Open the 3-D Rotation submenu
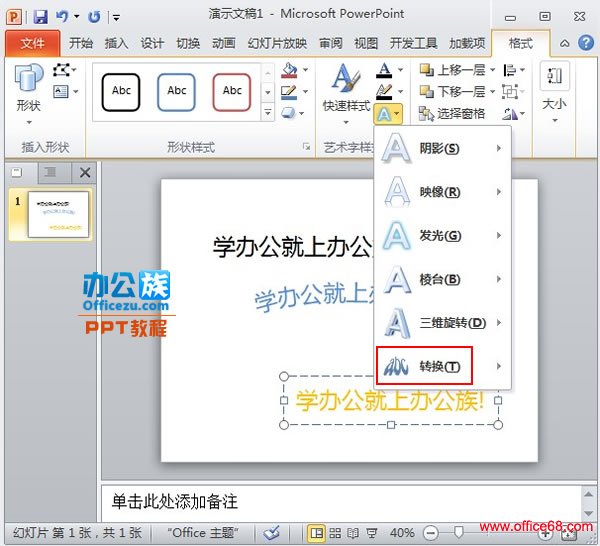This screenshot has width=600, height=546. point(443,323)
